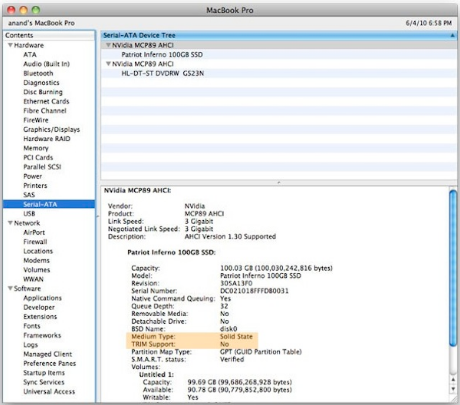This screenshot has height=405, width=460.
Task: Click the TRIM Support value No
Action: point(224,344)
